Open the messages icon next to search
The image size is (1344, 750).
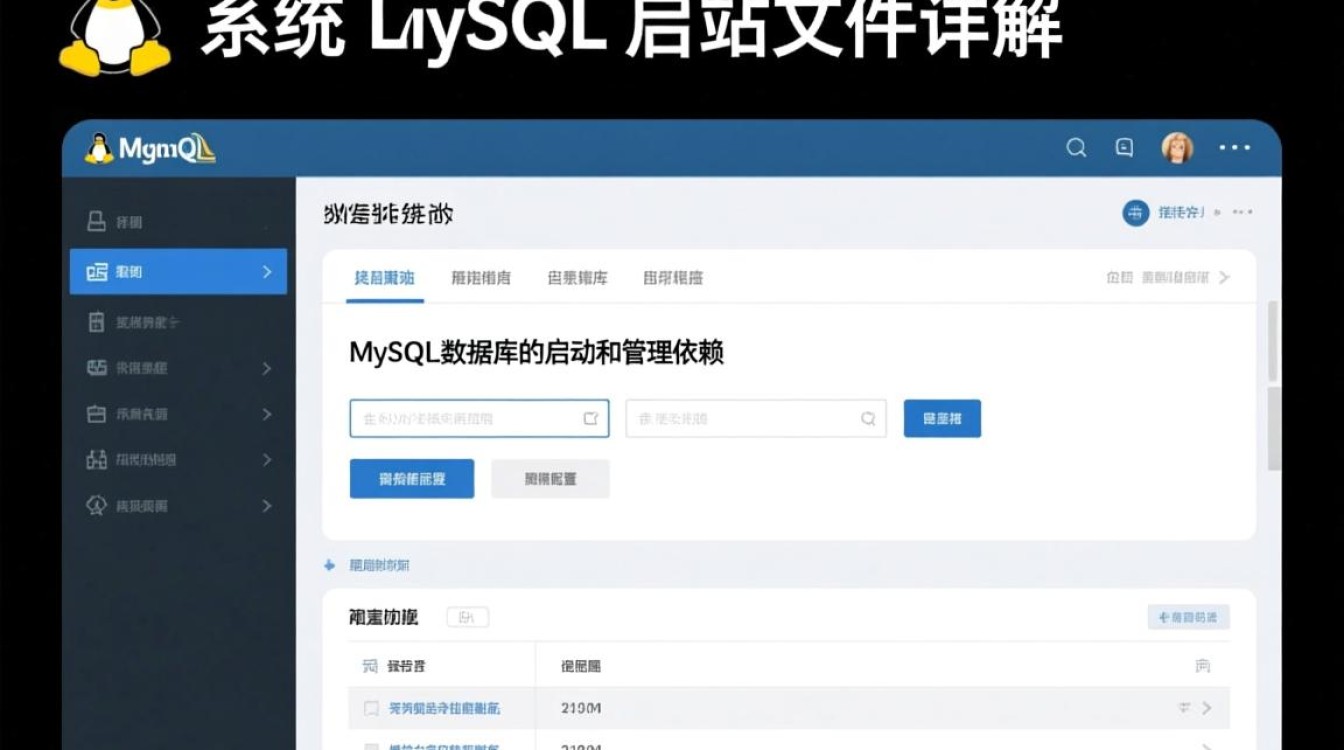tap(1124, 147)
